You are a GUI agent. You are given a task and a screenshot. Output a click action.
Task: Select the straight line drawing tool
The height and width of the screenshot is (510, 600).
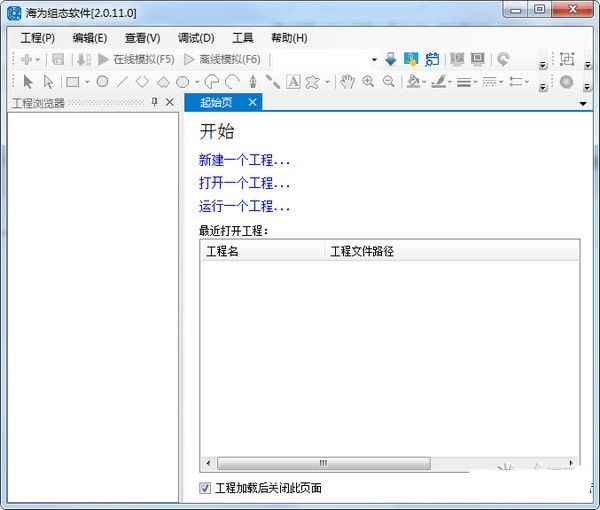click(x=122, y=81)
